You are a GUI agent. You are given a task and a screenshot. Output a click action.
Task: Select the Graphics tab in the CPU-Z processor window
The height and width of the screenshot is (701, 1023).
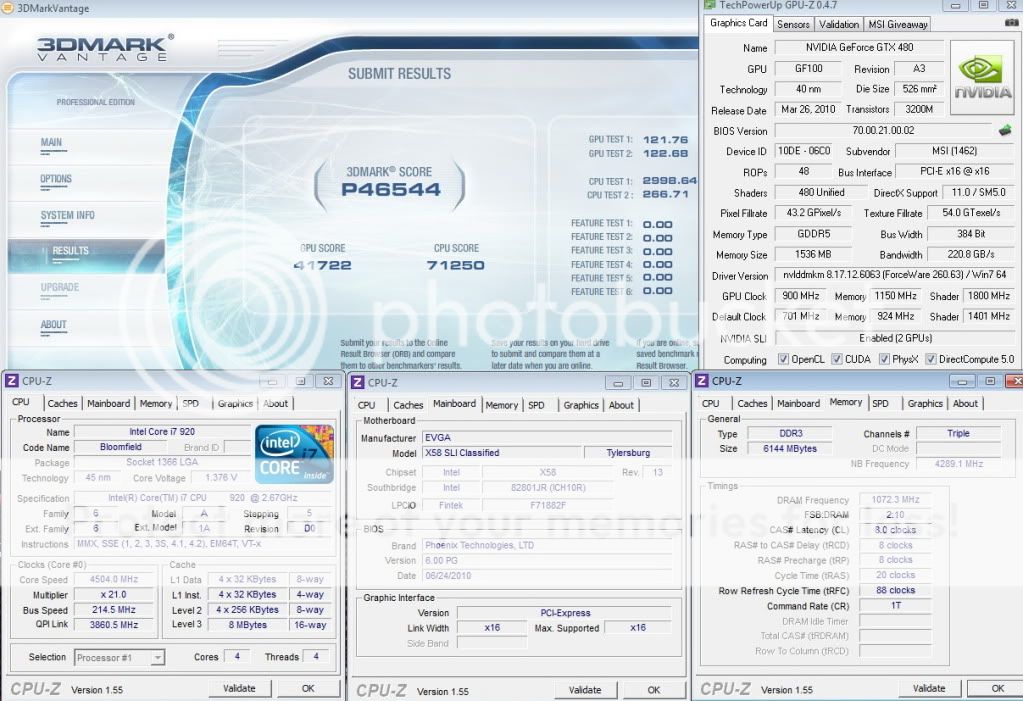pos(235,403)
